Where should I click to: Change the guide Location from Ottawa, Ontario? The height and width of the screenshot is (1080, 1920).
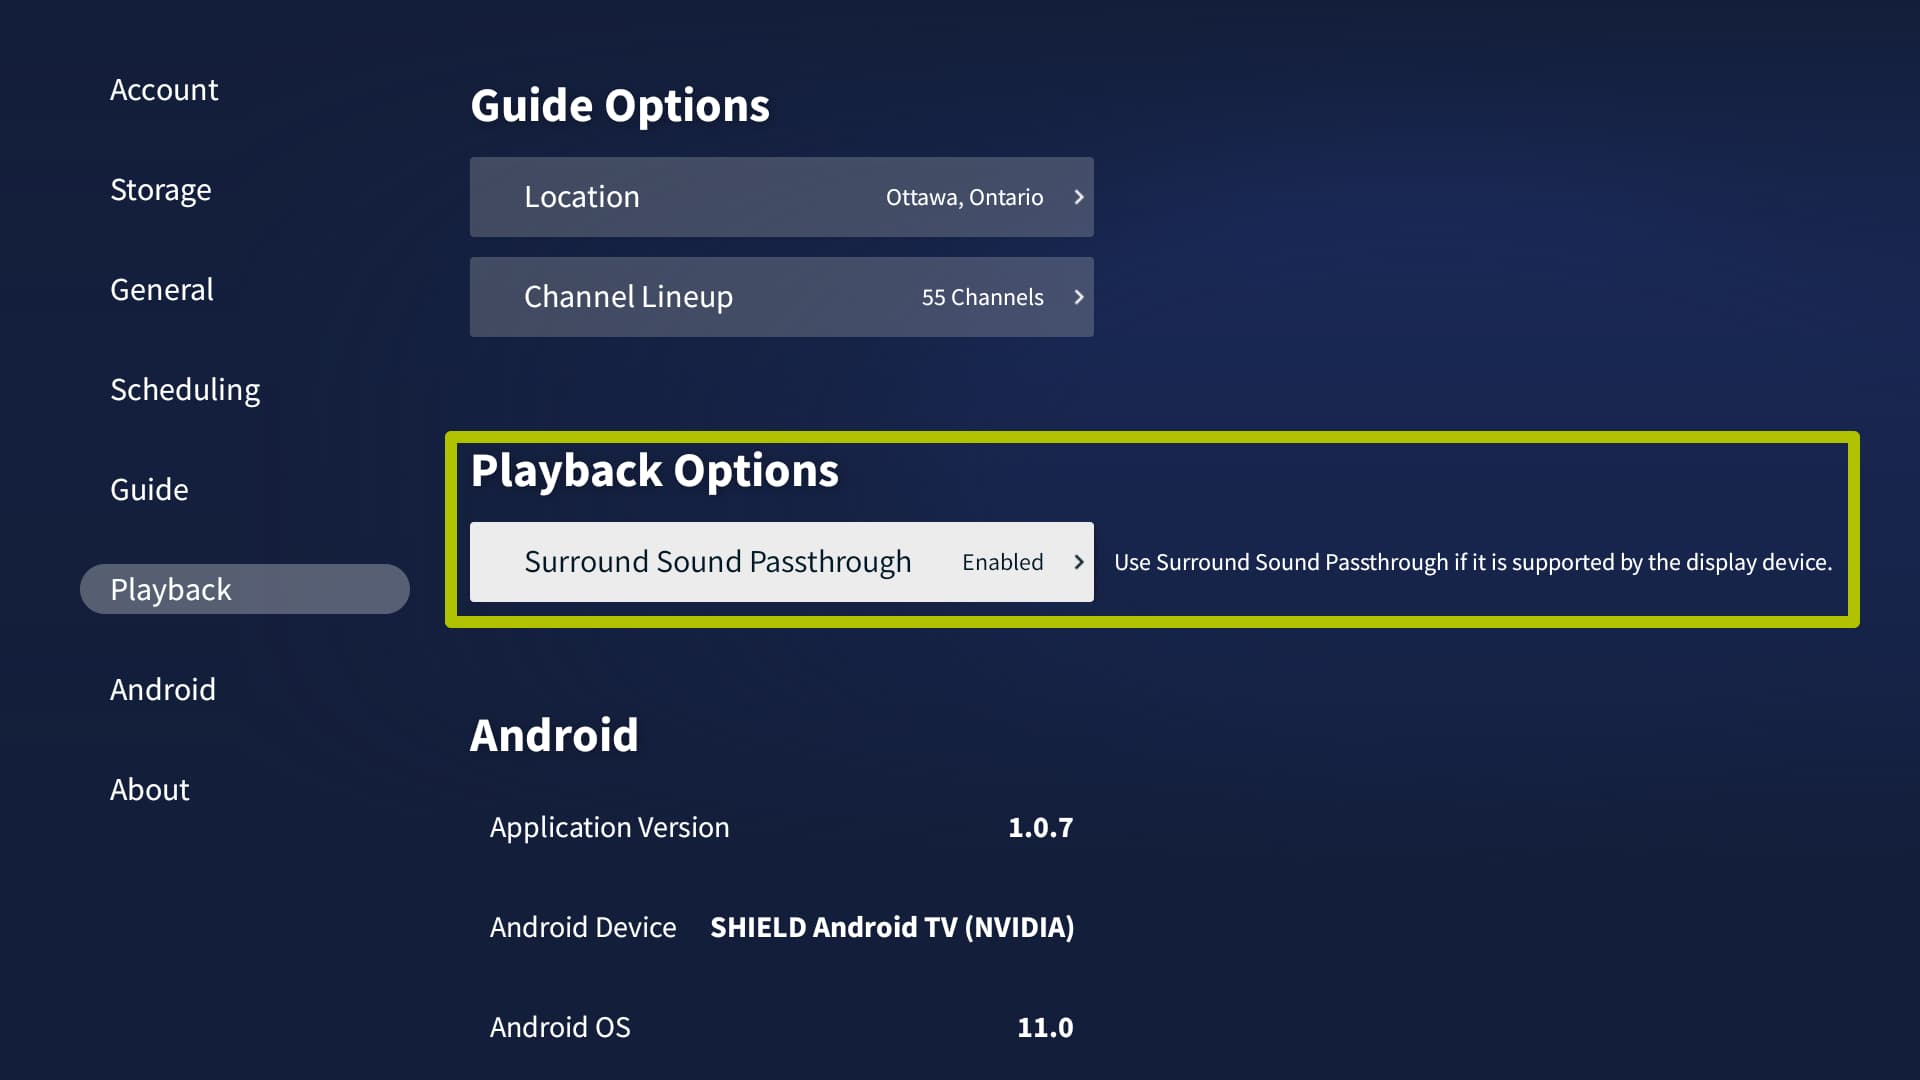coord(780,197)
